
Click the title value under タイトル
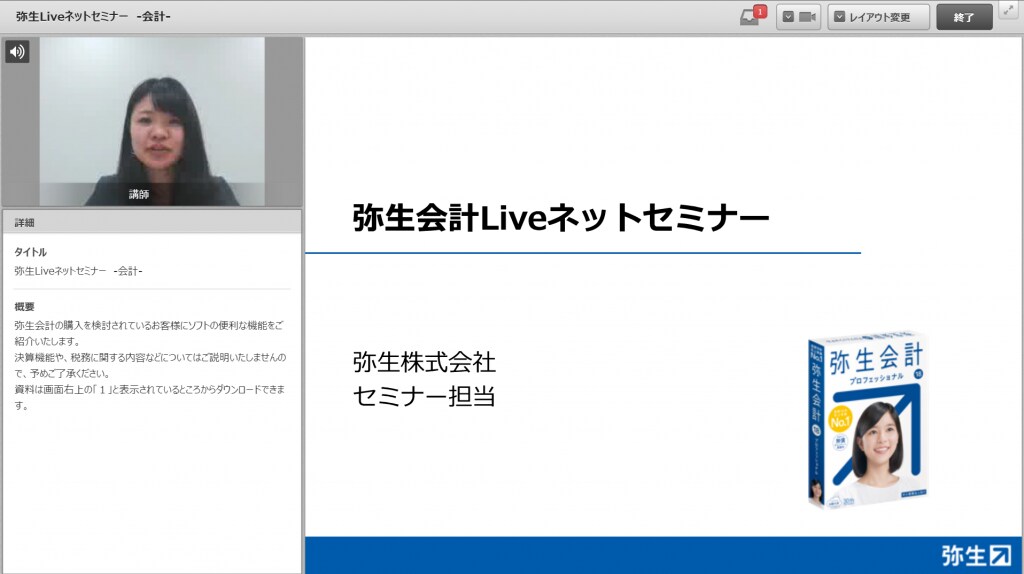78,270
